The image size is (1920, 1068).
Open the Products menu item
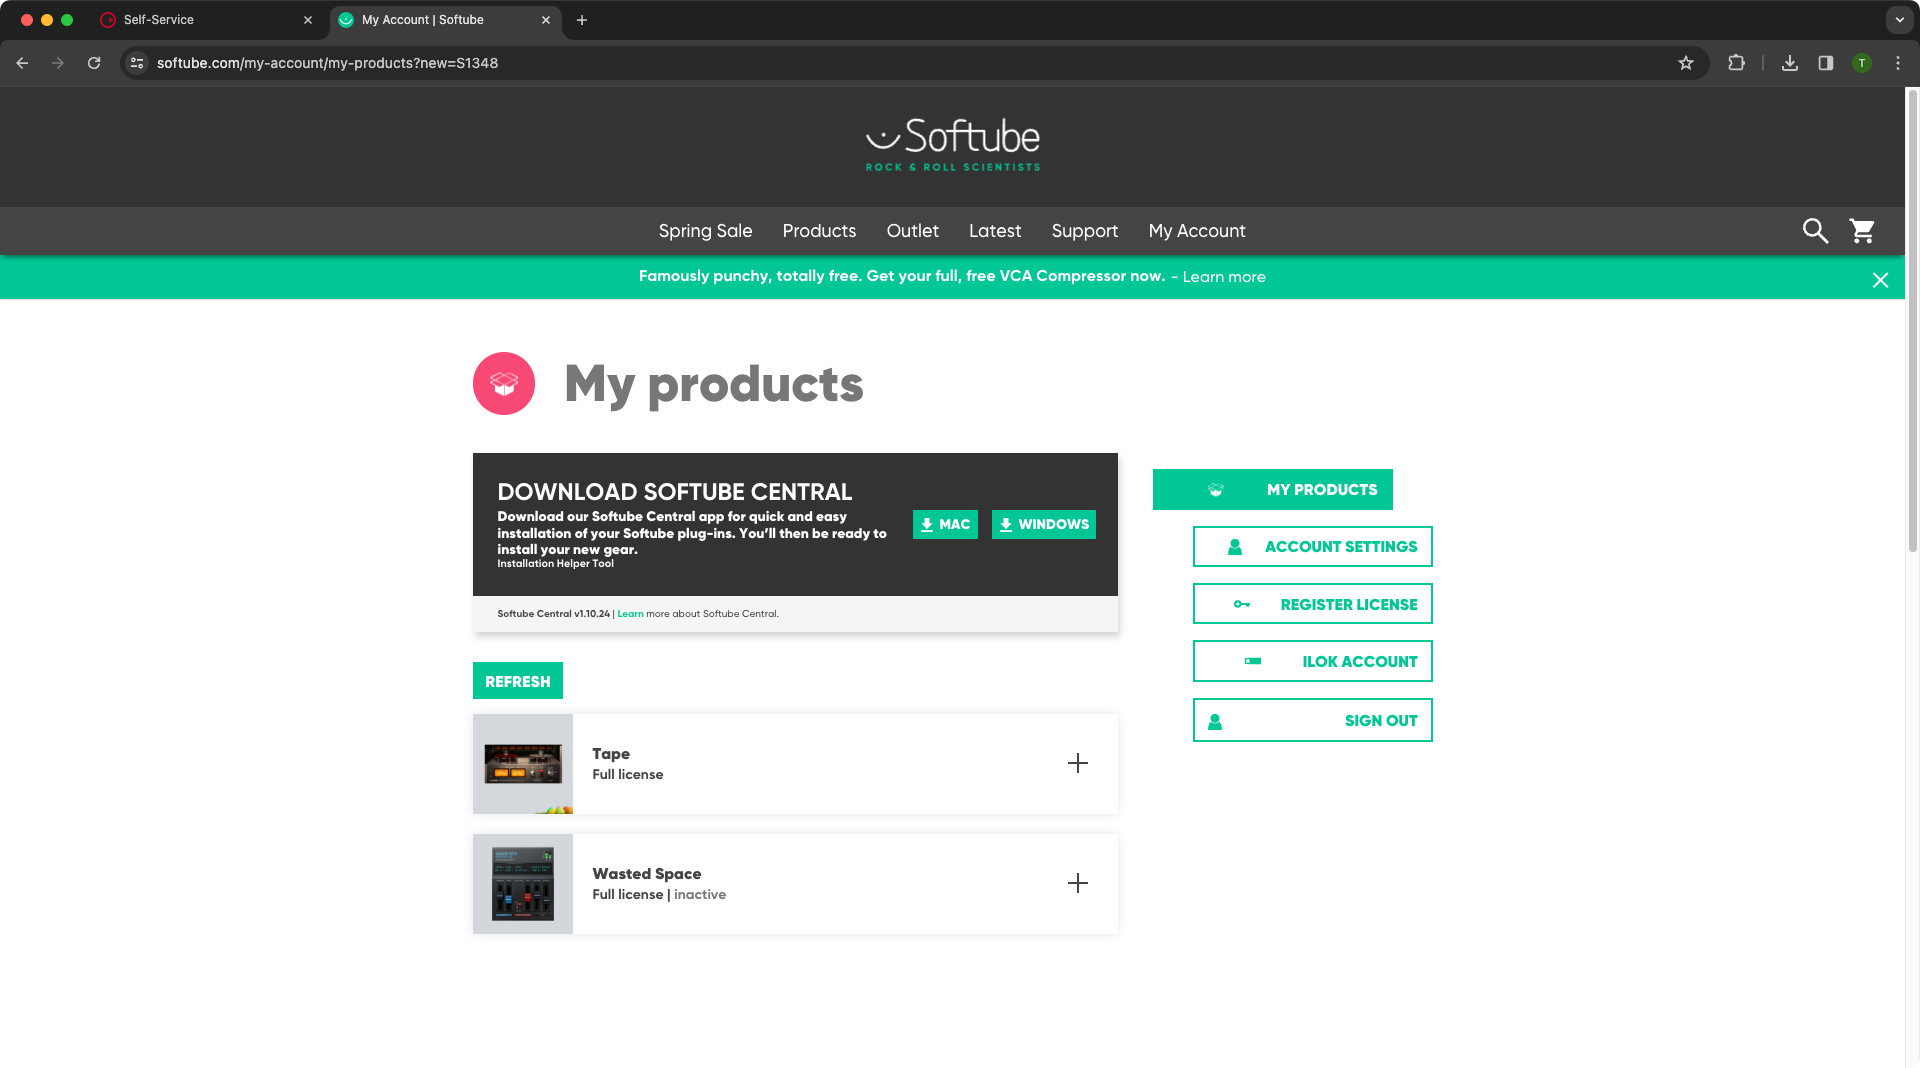(819, 231)
